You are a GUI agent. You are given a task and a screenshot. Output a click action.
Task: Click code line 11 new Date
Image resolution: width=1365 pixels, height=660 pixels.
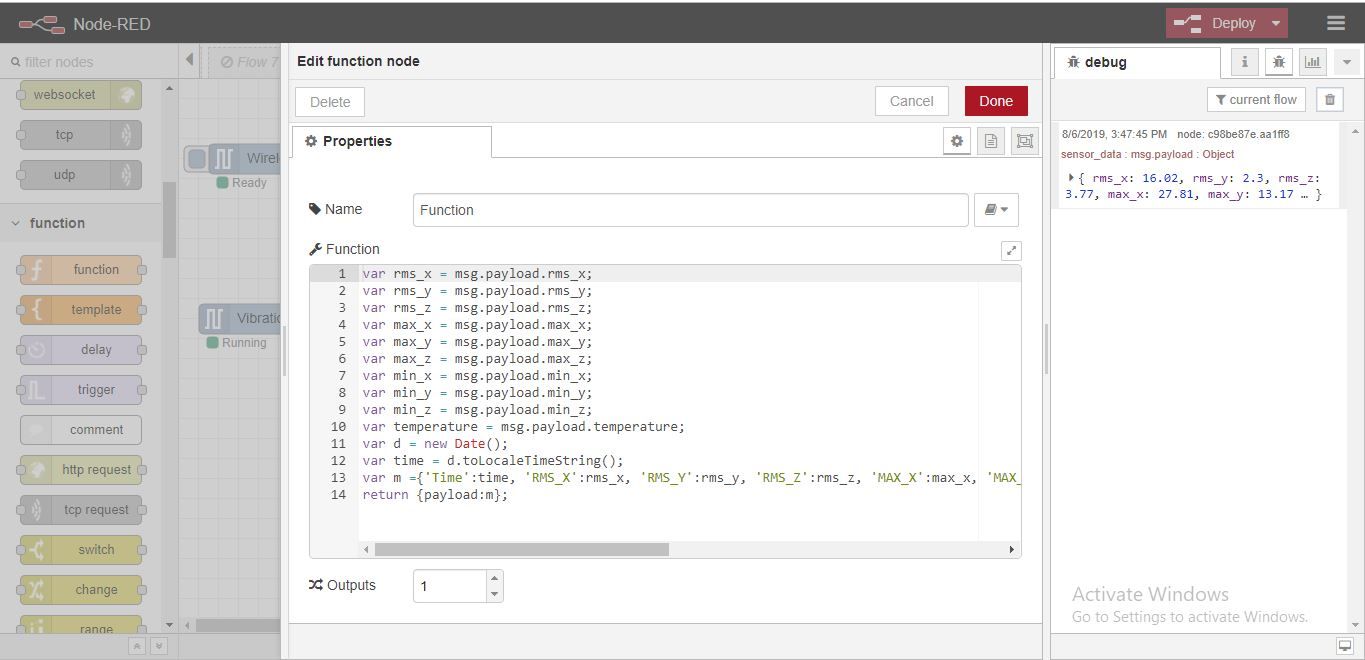[x=435, y=444]
